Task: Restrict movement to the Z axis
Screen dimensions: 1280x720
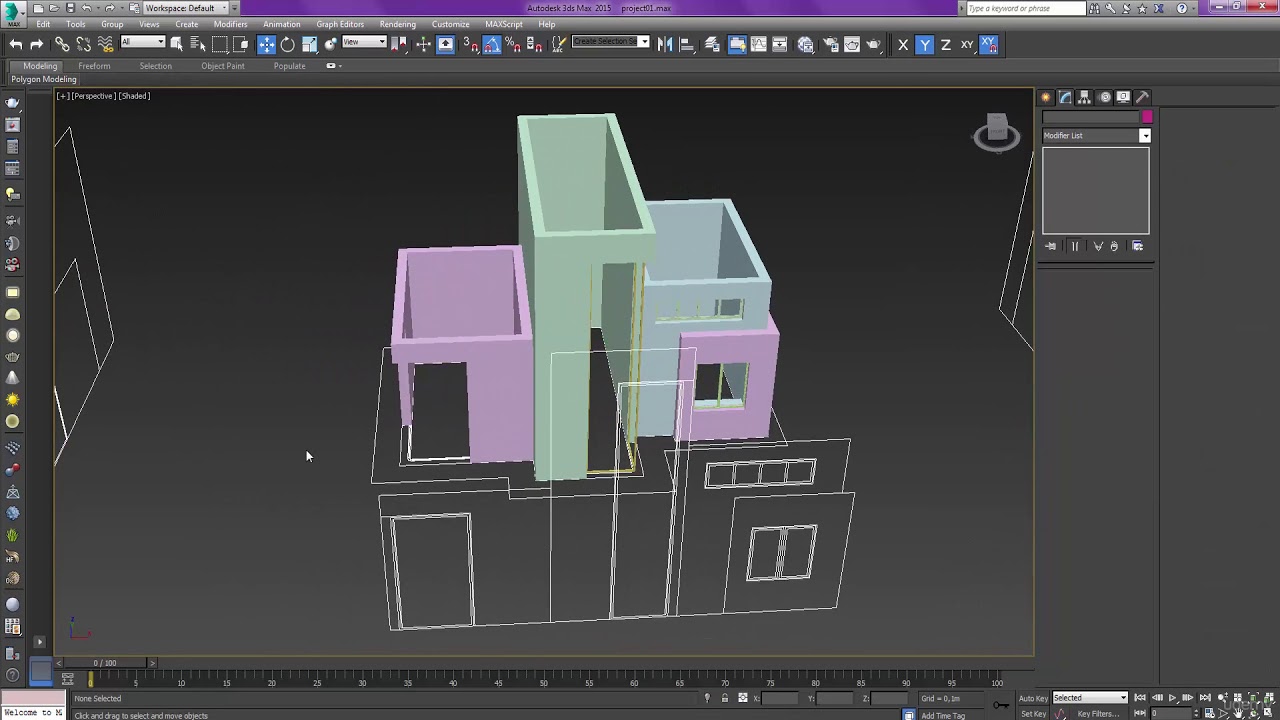Action: (945, 44)
